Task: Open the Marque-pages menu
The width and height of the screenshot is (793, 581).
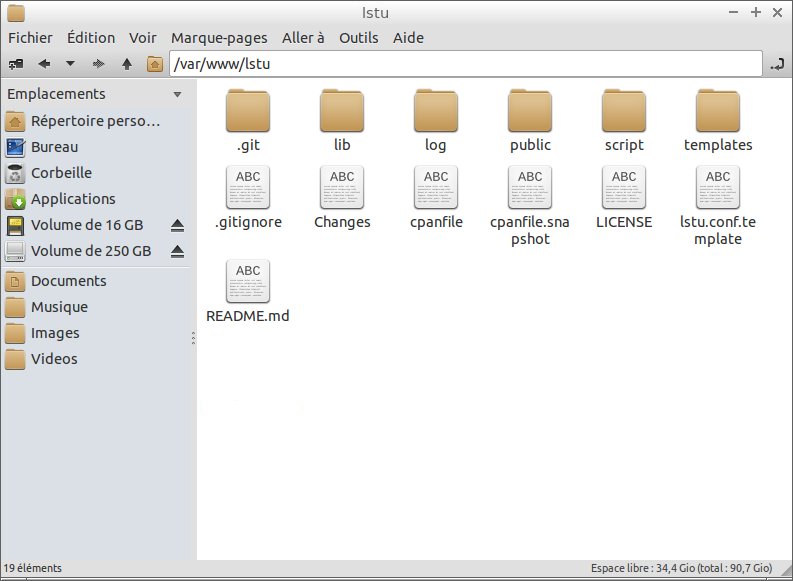Action: click(219, 38)
